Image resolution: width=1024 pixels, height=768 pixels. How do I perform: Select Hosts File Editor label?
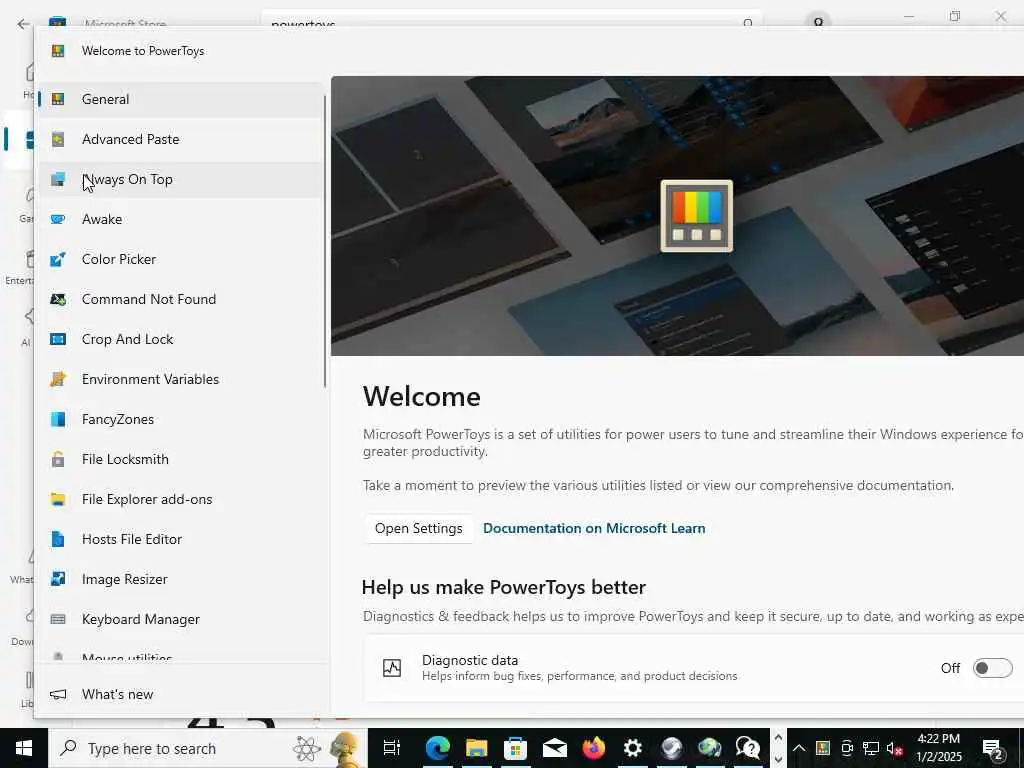(131, 539)
